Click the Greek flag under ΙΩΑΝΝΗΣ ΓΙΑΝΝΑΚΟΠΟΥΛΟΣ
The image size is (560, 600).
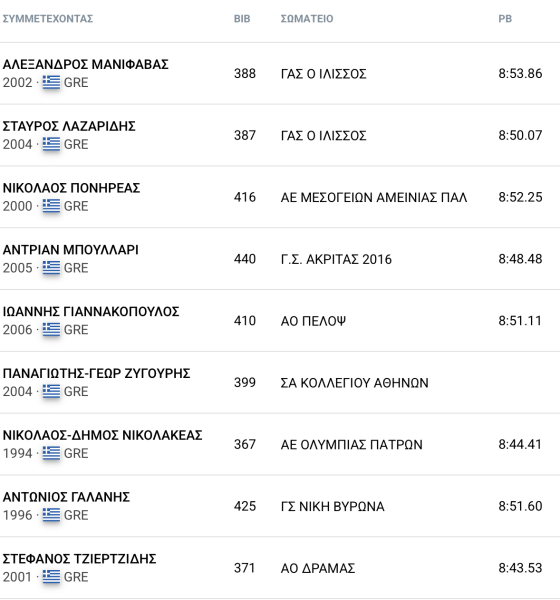point(51,329)
